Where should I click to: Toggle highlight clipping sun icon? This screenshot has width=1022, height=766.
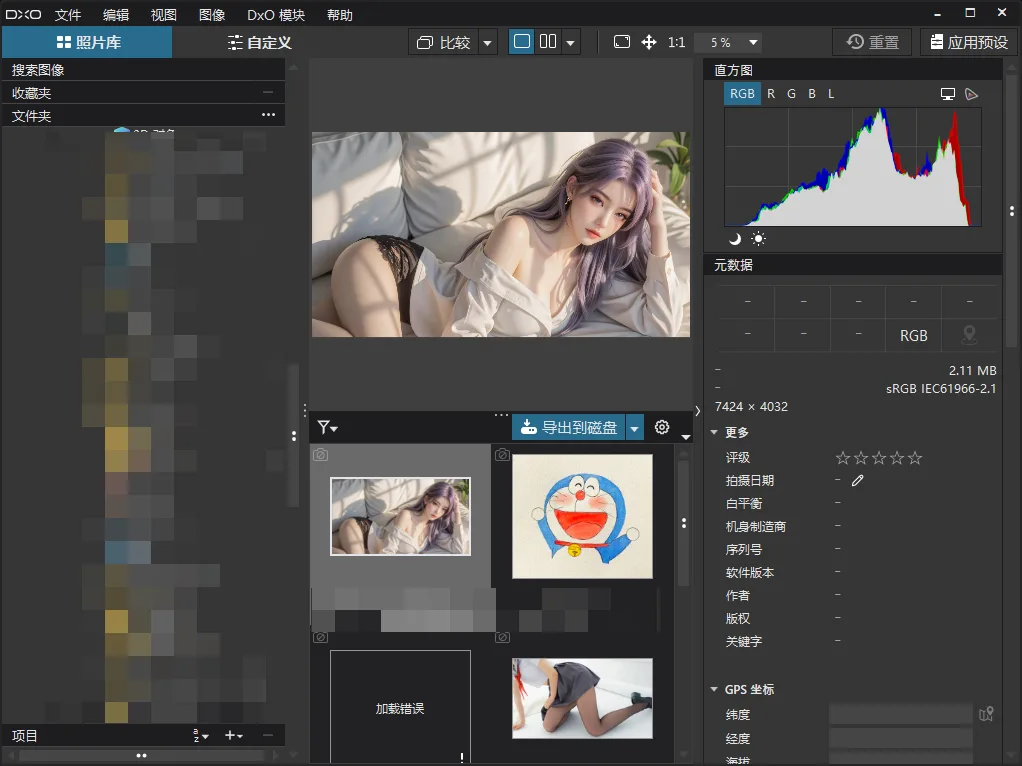[758, 239]
